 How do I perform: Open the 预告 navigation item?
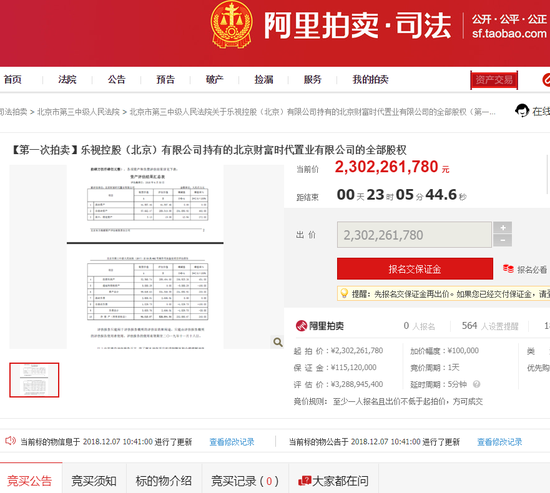(x=166, y=80)
